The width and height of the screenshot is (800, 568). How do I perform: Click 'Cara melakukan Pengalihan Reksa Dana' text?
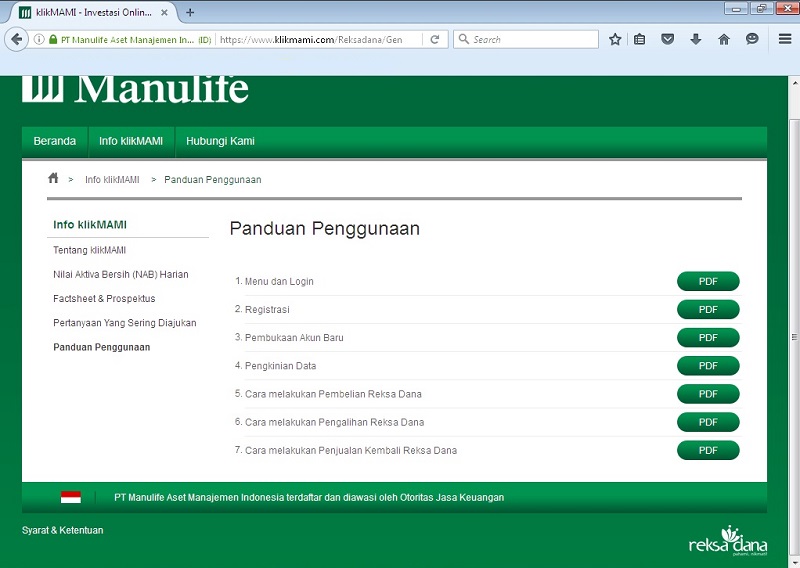point(334,422)
